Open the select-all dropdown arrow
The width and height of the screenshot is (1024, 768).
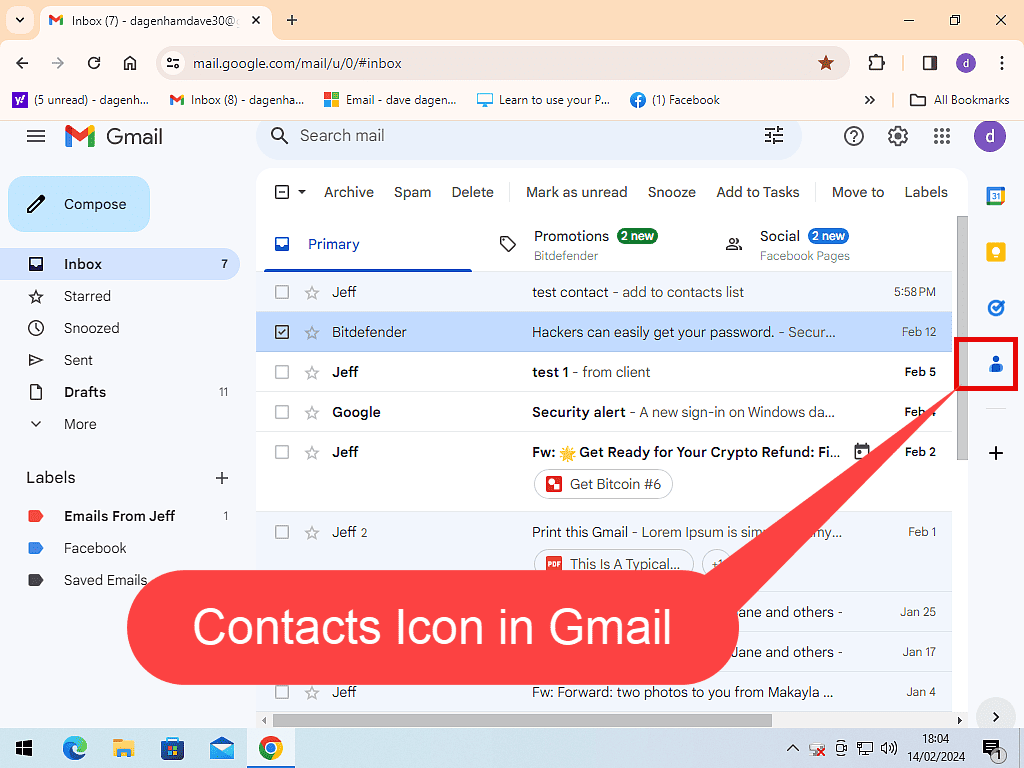pyautogui.click(x=302, y=192)
